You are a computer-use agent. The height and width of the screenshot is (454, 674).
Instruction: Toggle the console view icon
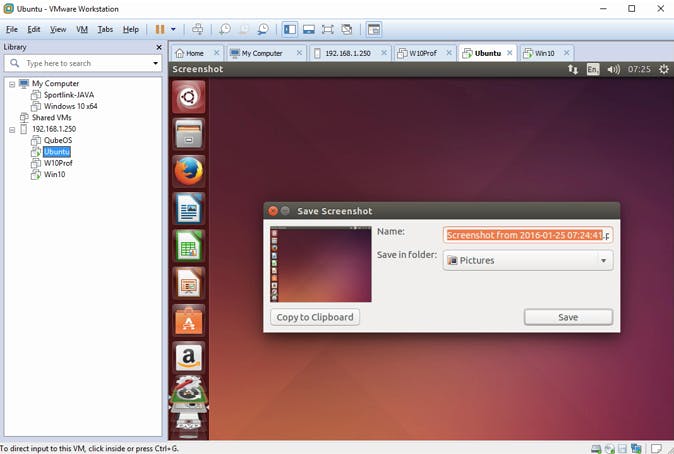point(374,29)
